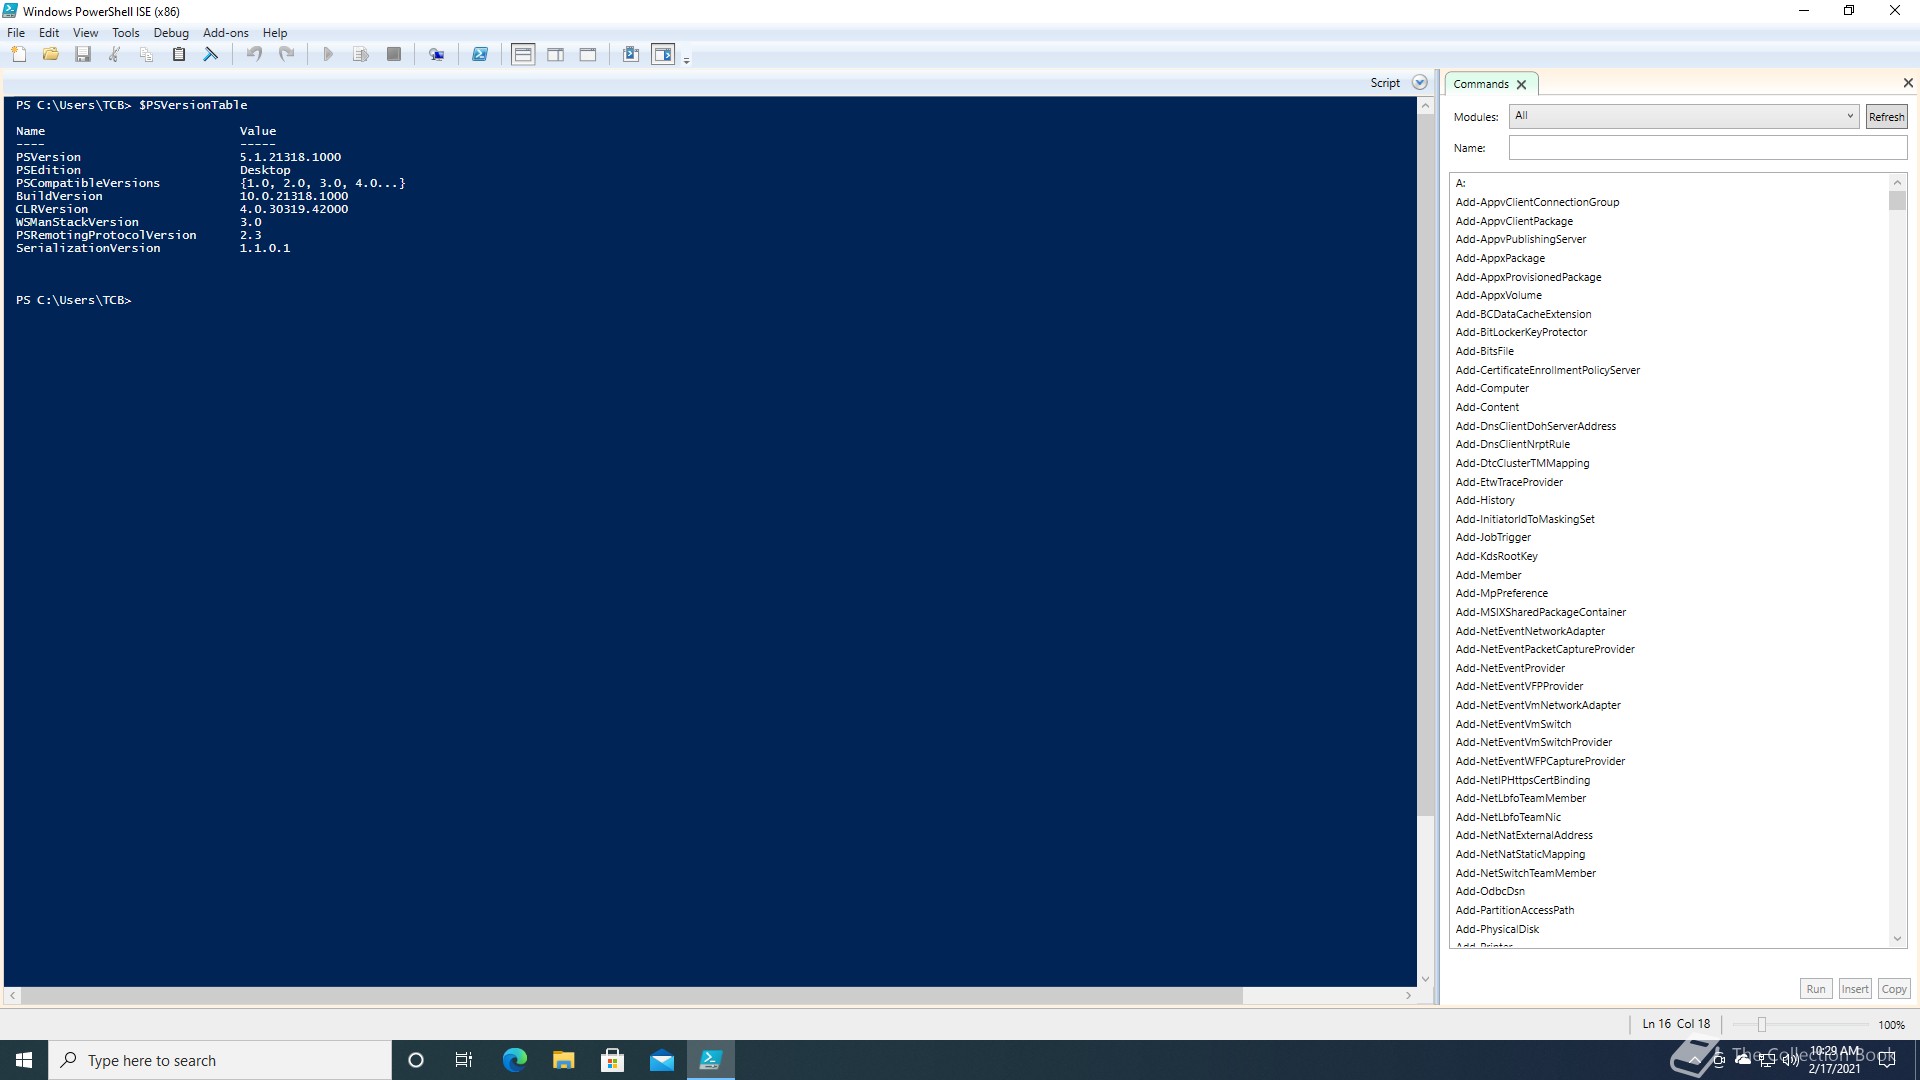
Task: Select the Run Script toolbar icon
Action: click(x=328, y=55)
